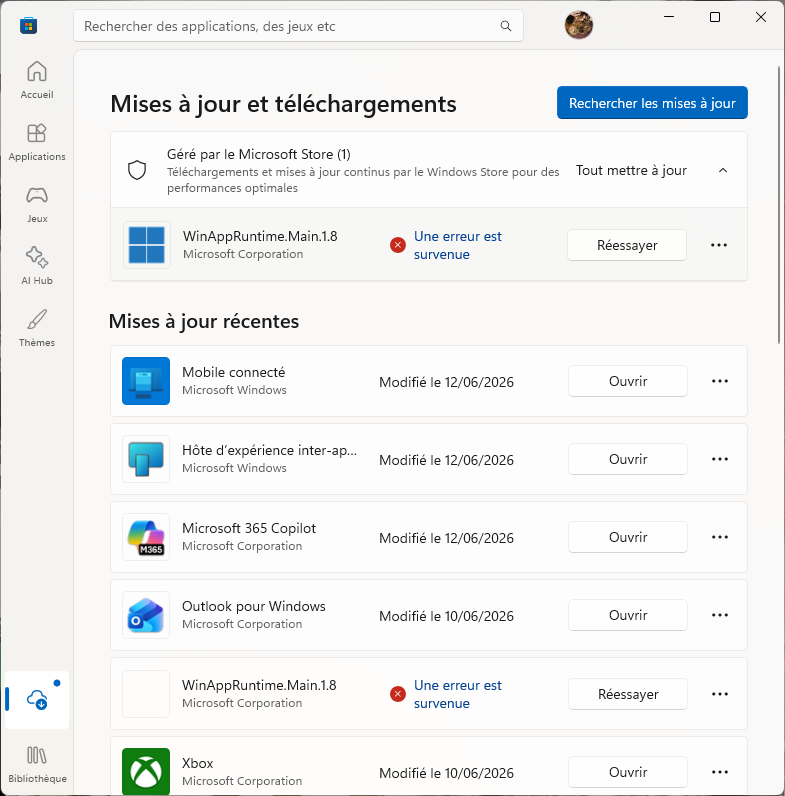This screenshot has width=785, height=796.
Task: Click the Mobile connecté app icon
Action: click(x=146, y=381)
